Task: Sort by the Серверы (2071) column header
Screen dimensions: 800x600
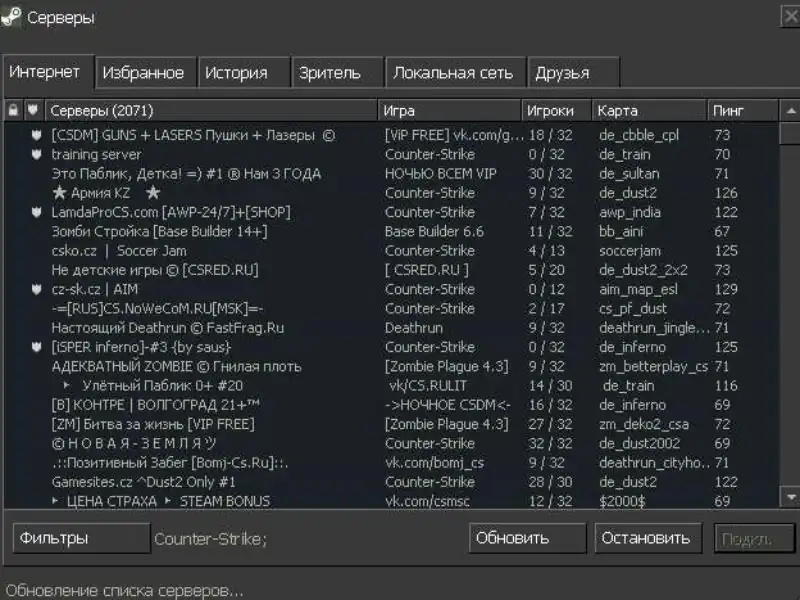Action: tap(211, 111)
